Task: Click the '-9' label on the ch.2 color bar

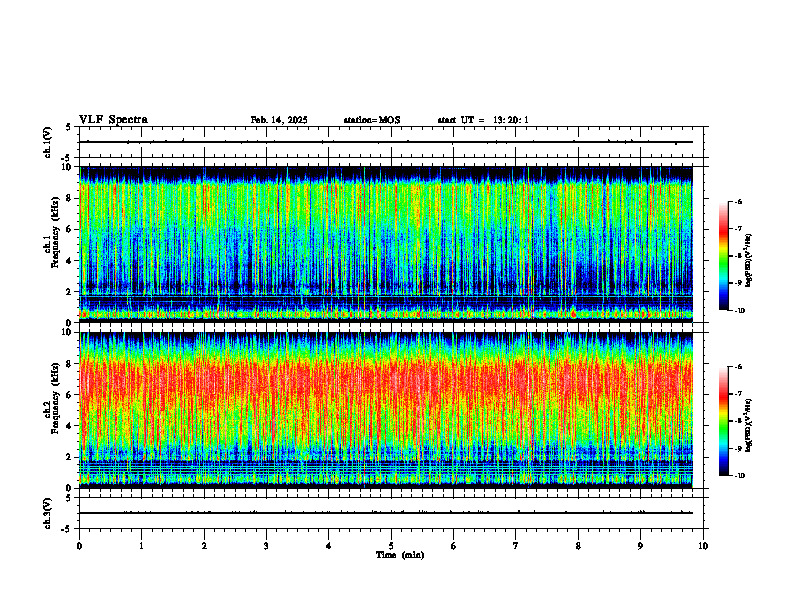Action: coord(738,448)
